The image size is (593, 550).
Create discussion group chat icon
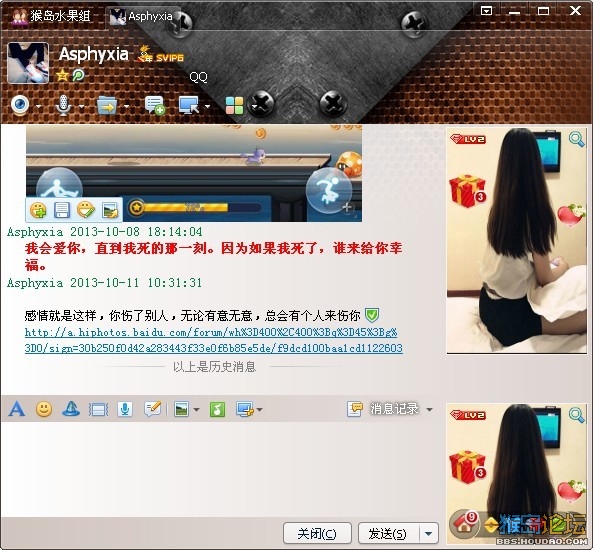[154, 105]
